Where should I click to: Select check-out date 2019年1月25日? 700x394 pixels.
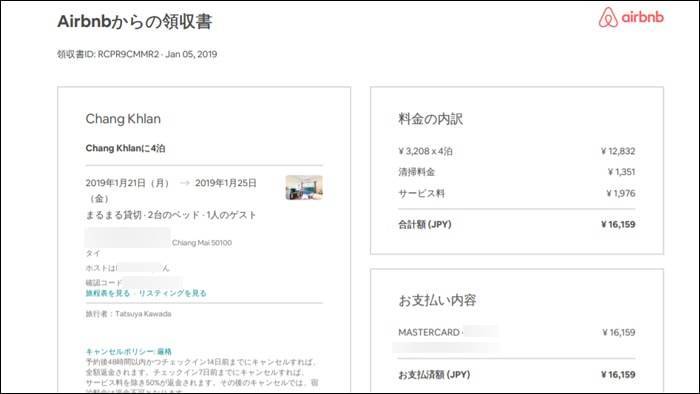click(x=226, y=183)
